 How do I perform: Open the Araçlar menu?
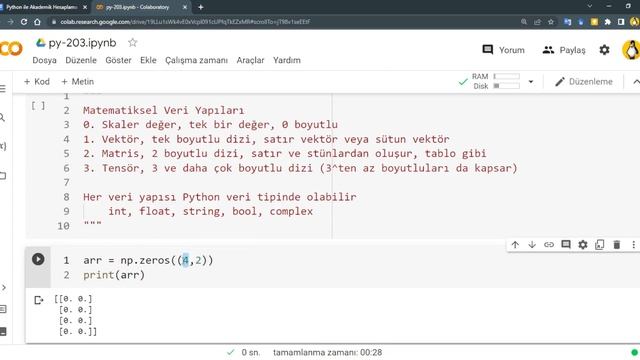point(250,60)
